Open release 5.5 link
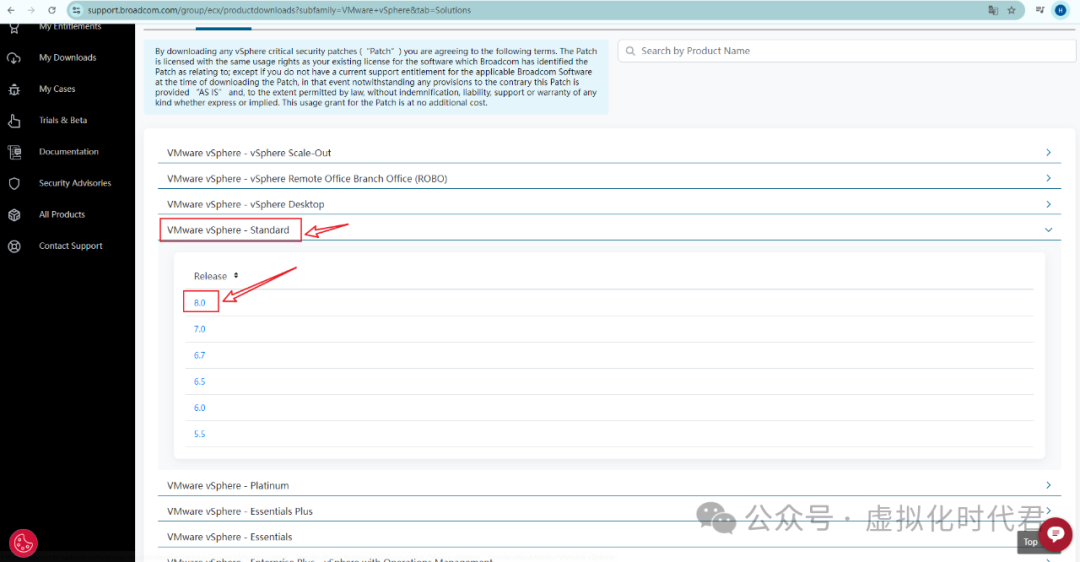1080x562 pixels. pyautogui.click(x=200, y=433)
